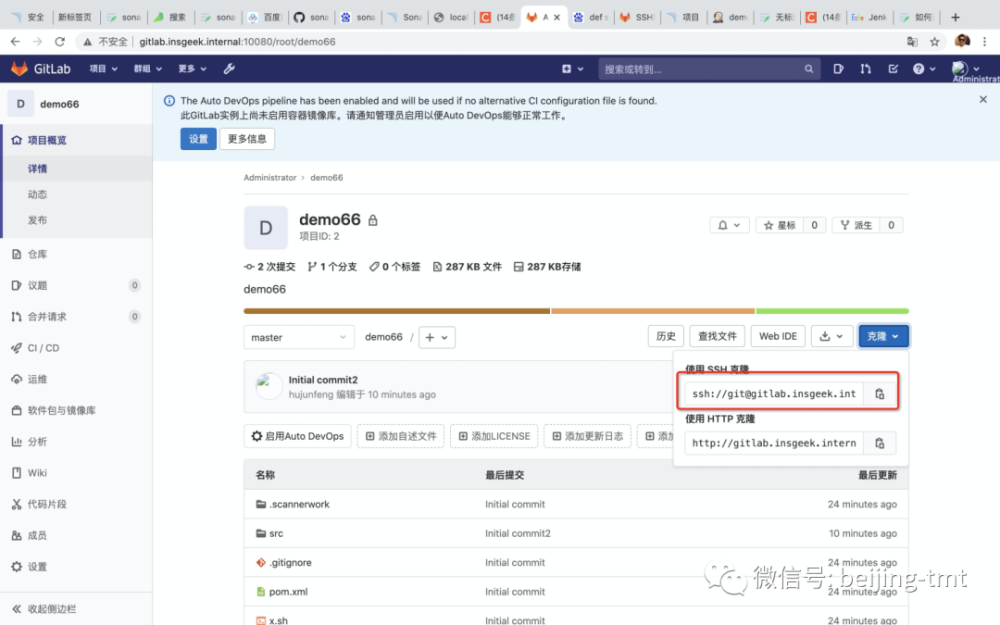
Task: Select 项目概览 in the sidebar
Action: [77, 140]
